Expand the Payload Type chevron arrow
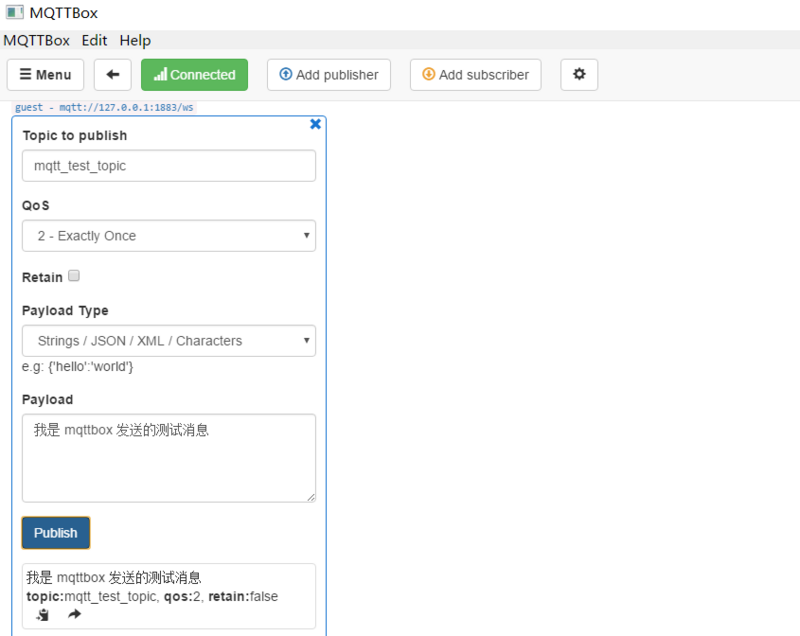 (x=306, y=341)
